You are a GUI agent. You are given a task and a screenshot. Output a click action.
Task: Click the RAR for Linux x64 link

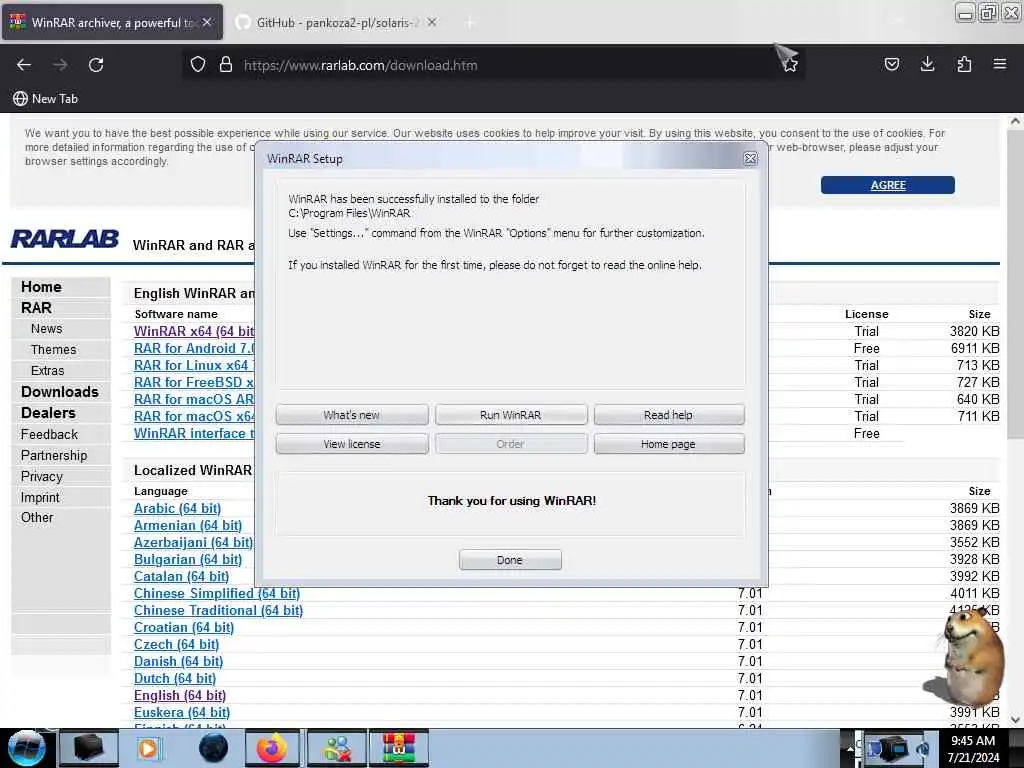[x=194, y=365]
